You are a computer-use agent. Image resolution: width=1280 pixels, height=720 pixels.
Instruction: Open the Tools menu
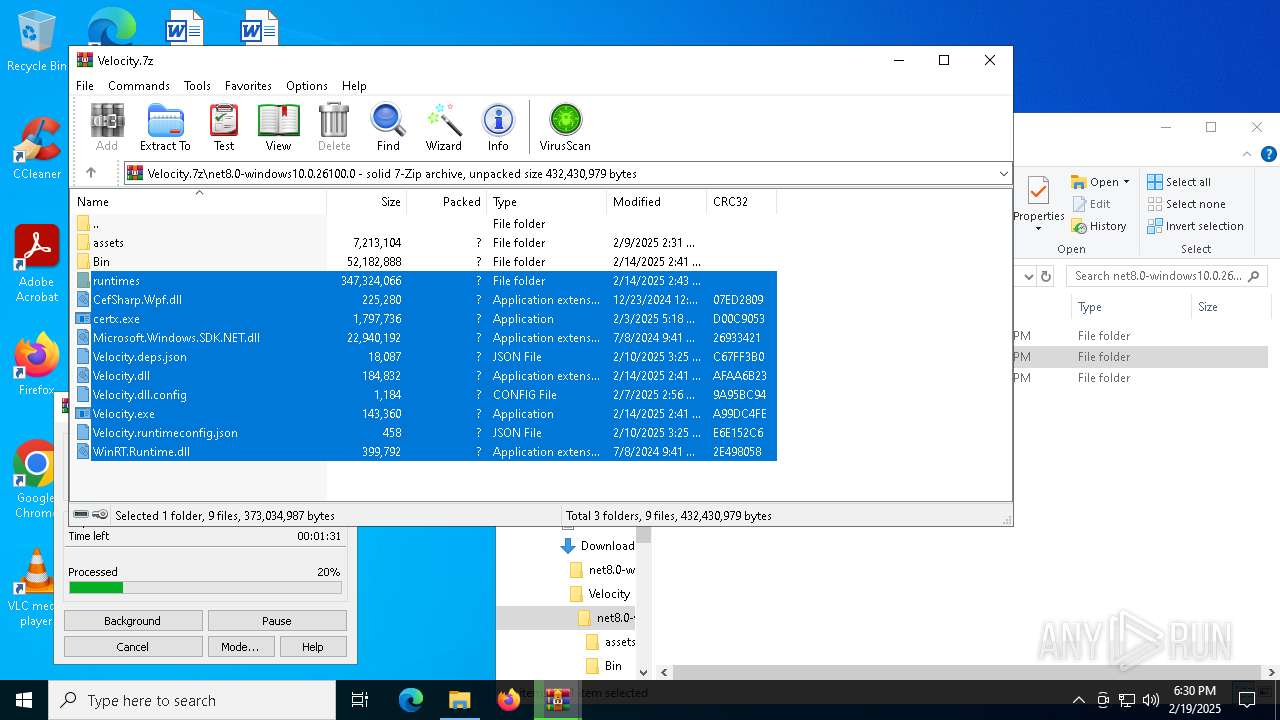pos(197,86)
